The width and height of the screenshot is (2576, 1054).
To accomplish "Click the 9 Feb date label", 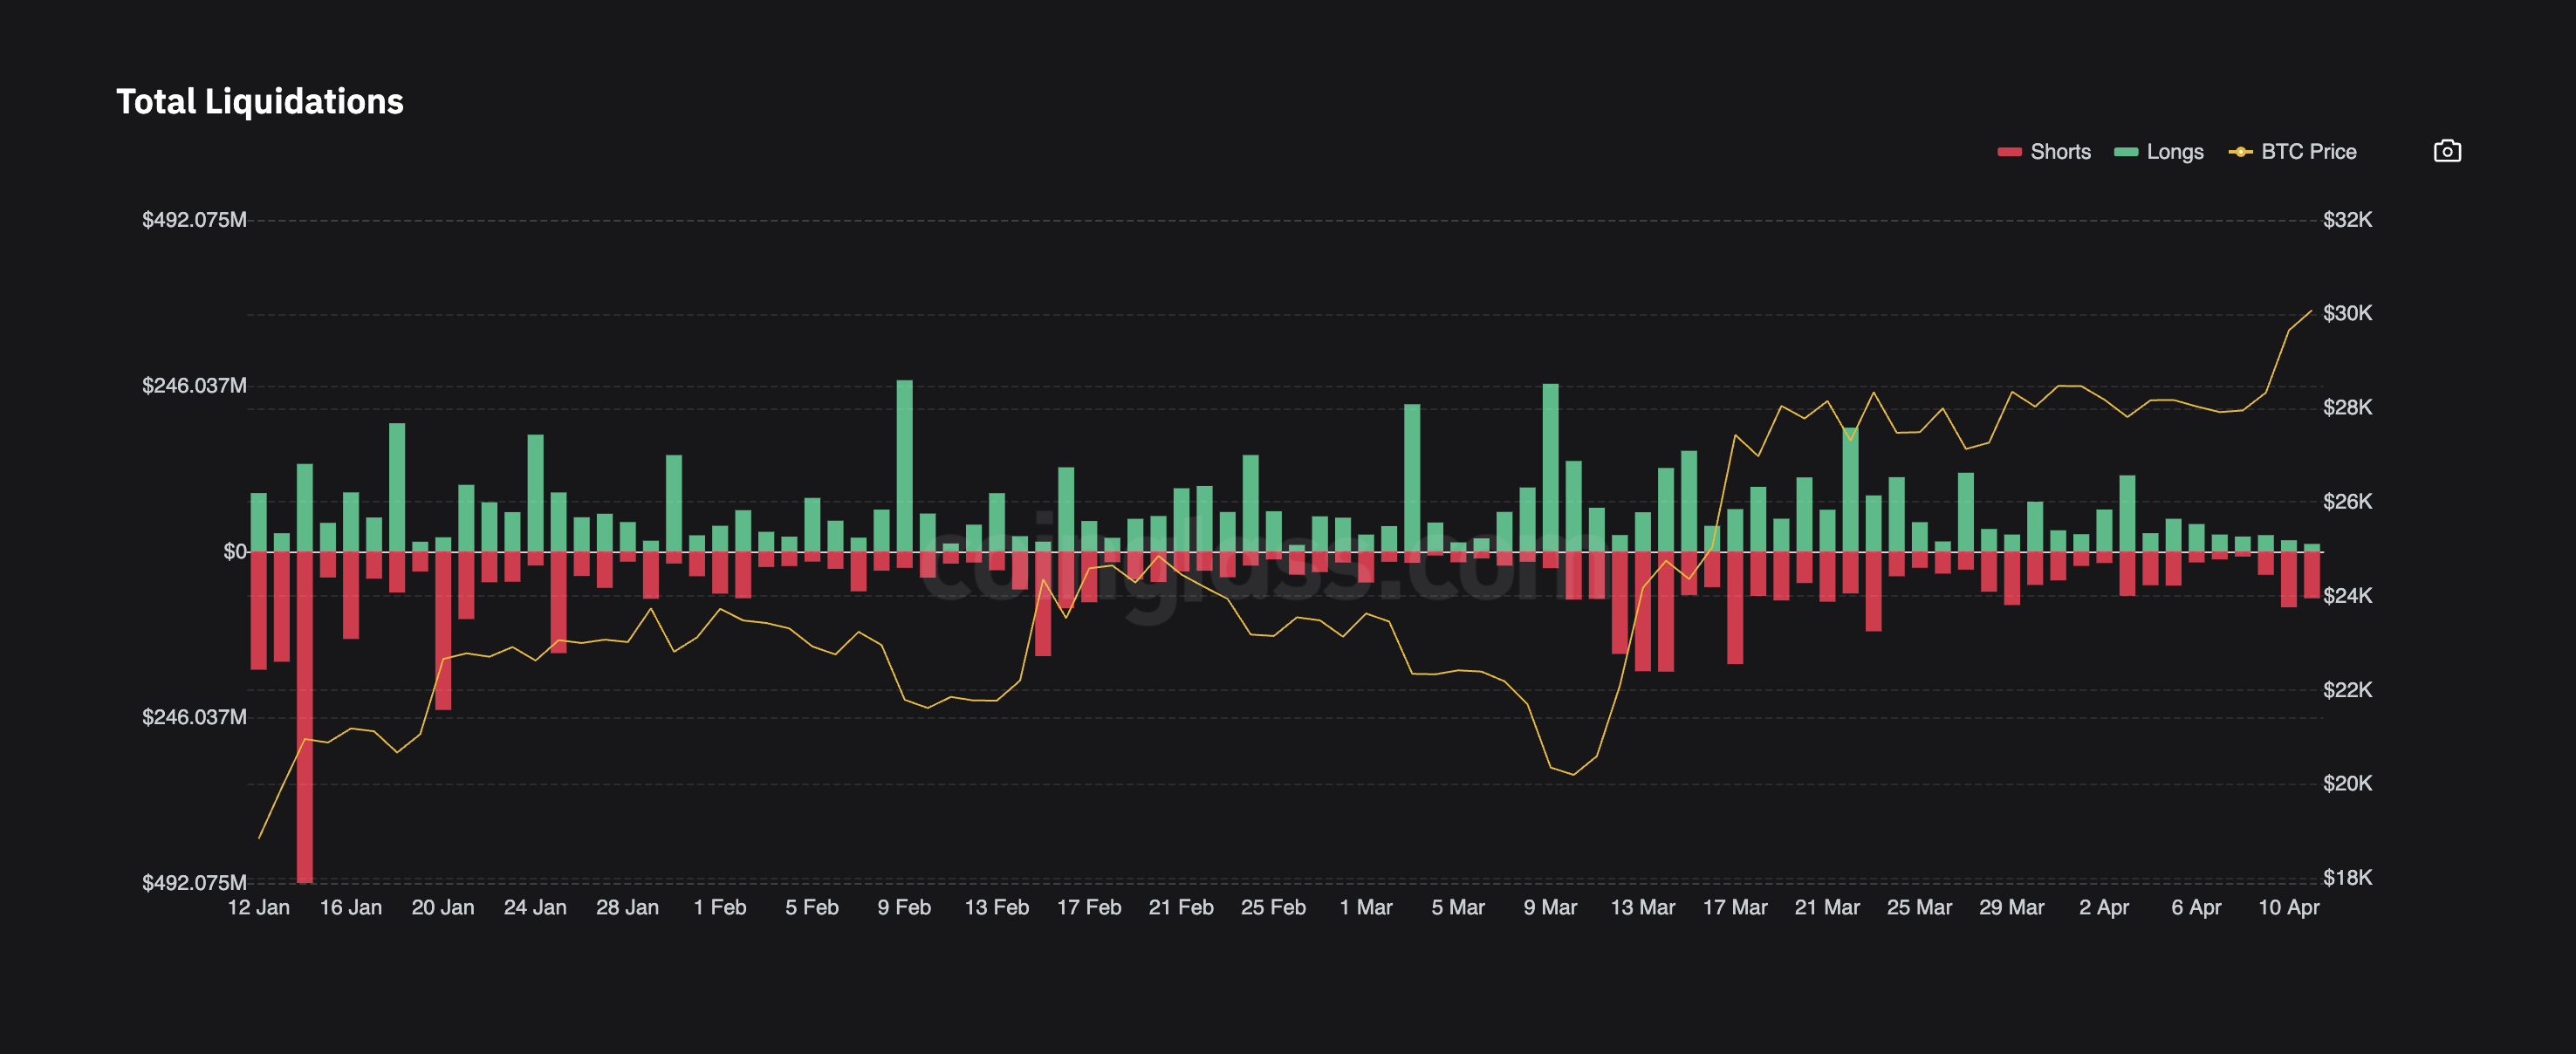I will point(904,907).
